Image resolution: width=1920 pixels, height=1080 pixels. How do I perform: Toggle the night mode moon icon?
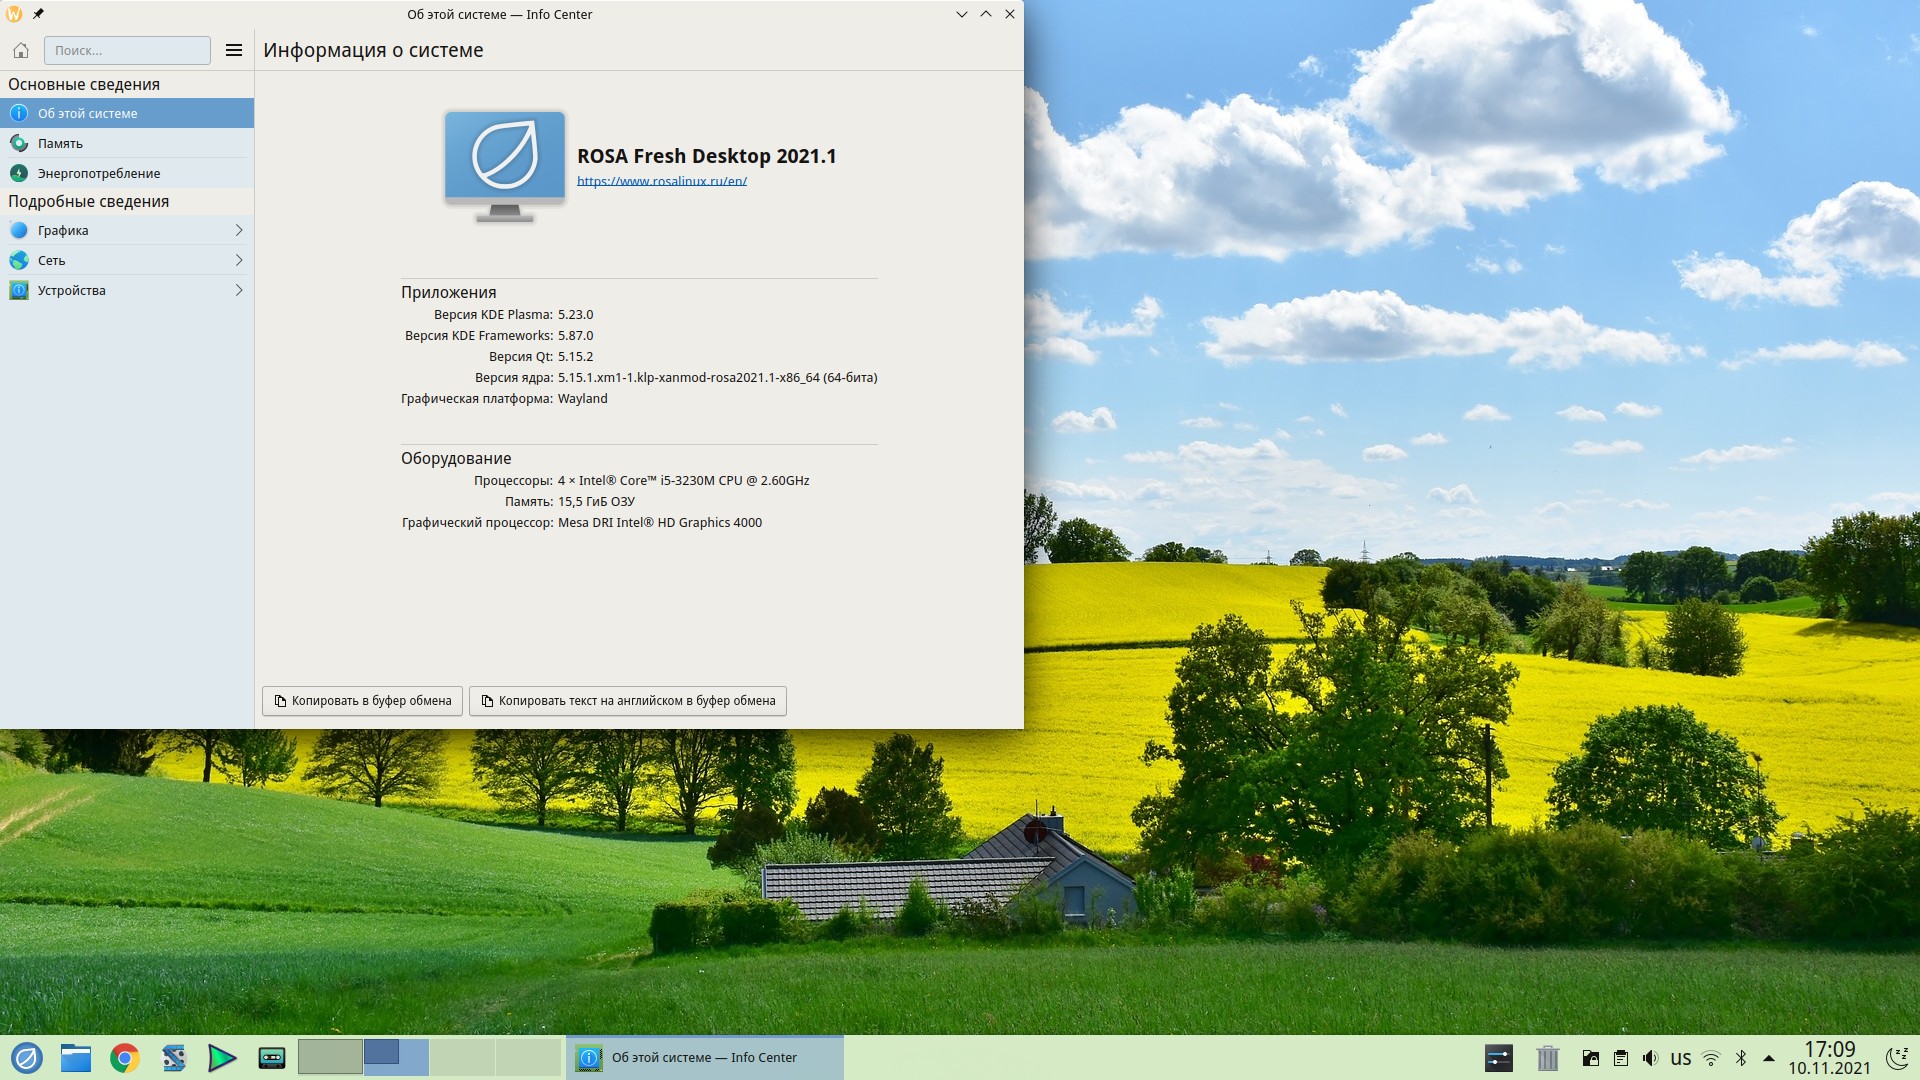pos(1896,1057)
